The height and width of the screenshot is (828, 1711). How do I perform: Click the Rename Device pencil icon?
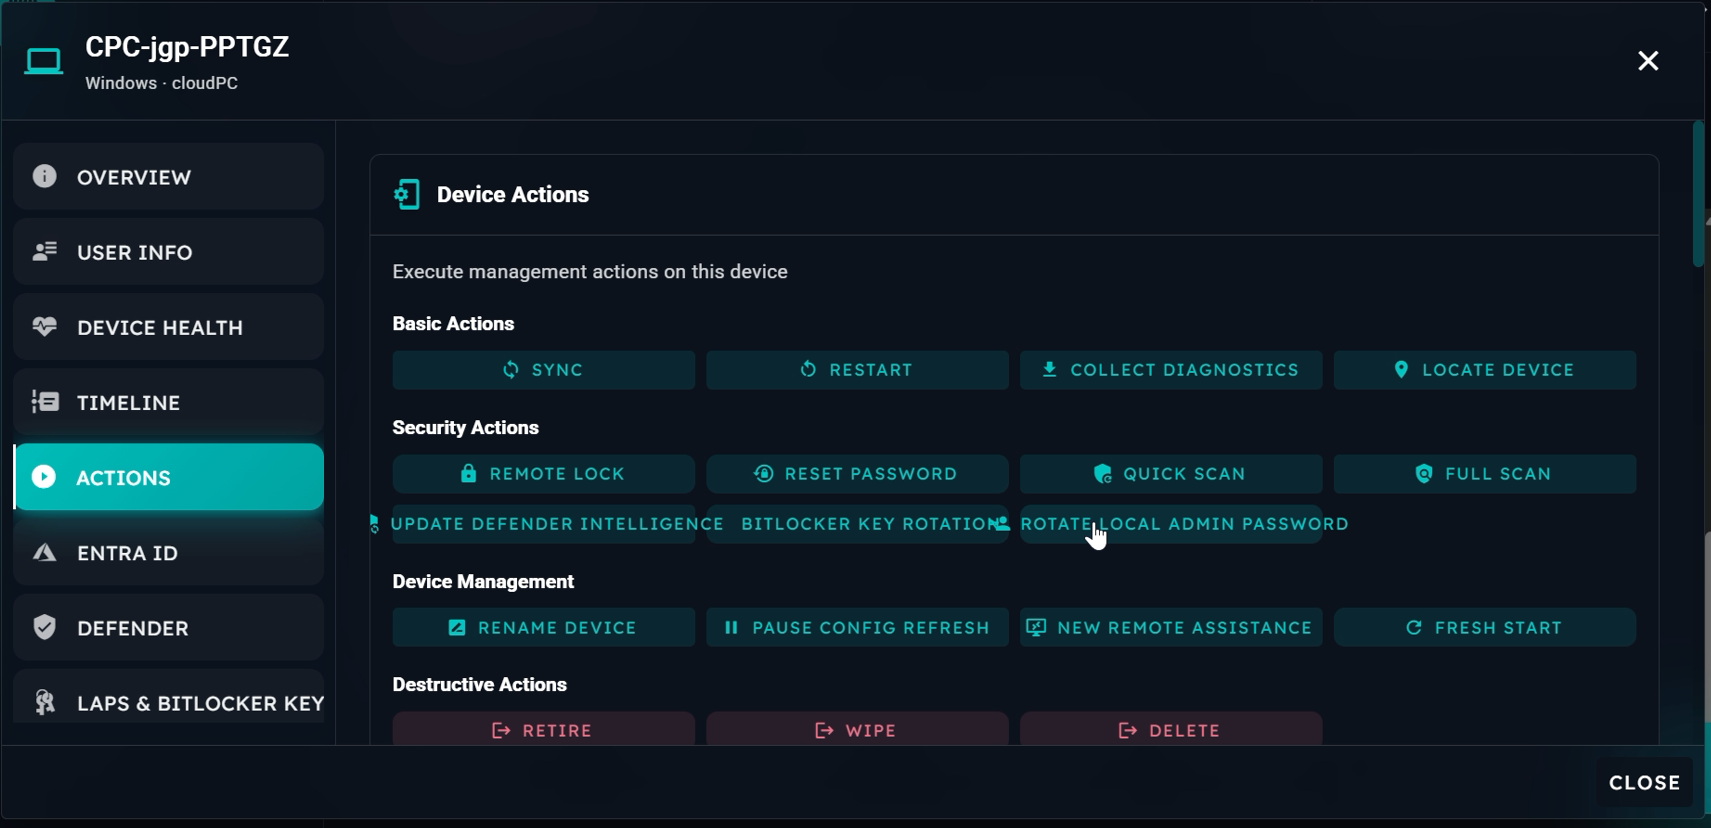[457, 628]
